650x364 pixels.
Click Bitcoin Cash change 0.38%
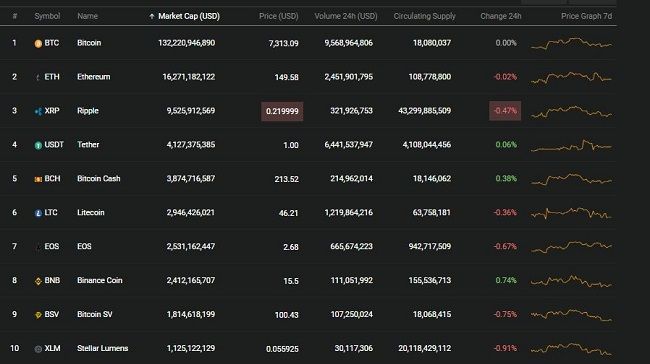[x=506, y=179]
